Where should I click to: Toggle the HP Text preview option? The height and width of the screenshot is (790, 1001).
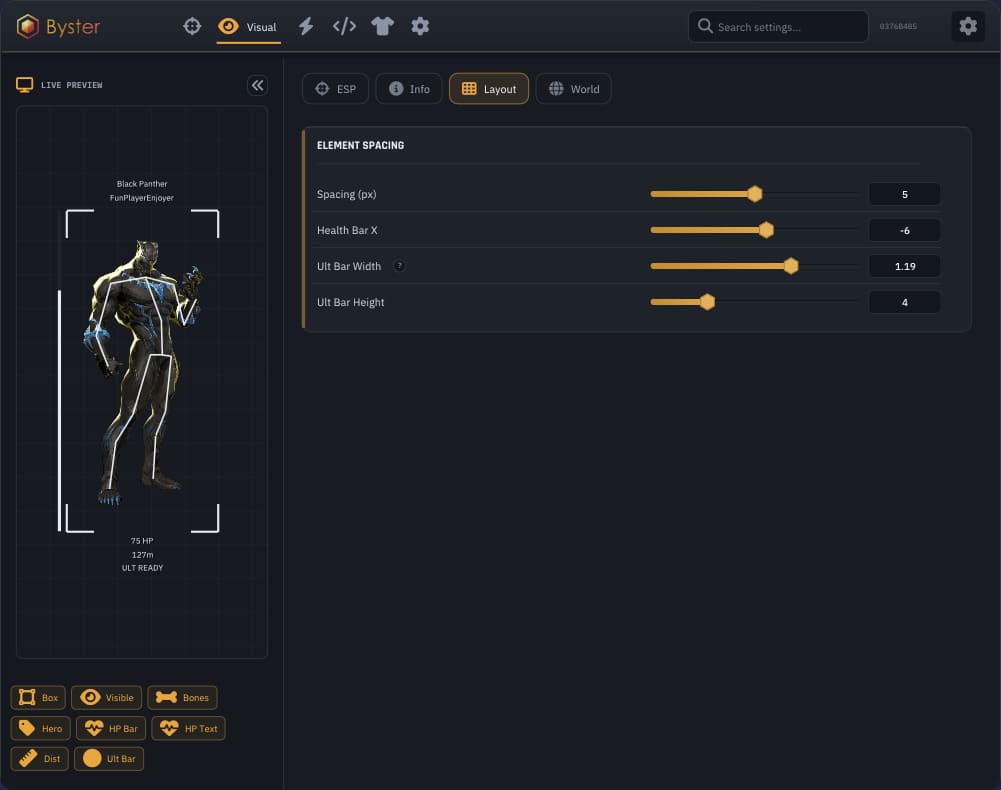(x=188, y=728)
